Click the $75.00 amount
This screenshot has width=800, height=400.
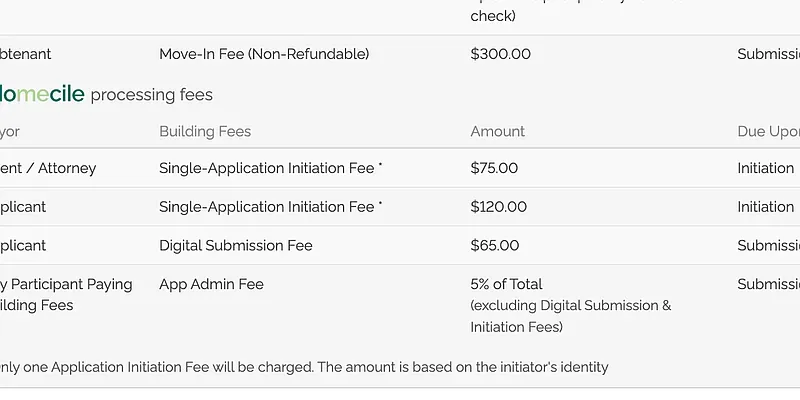pos(494,168)
